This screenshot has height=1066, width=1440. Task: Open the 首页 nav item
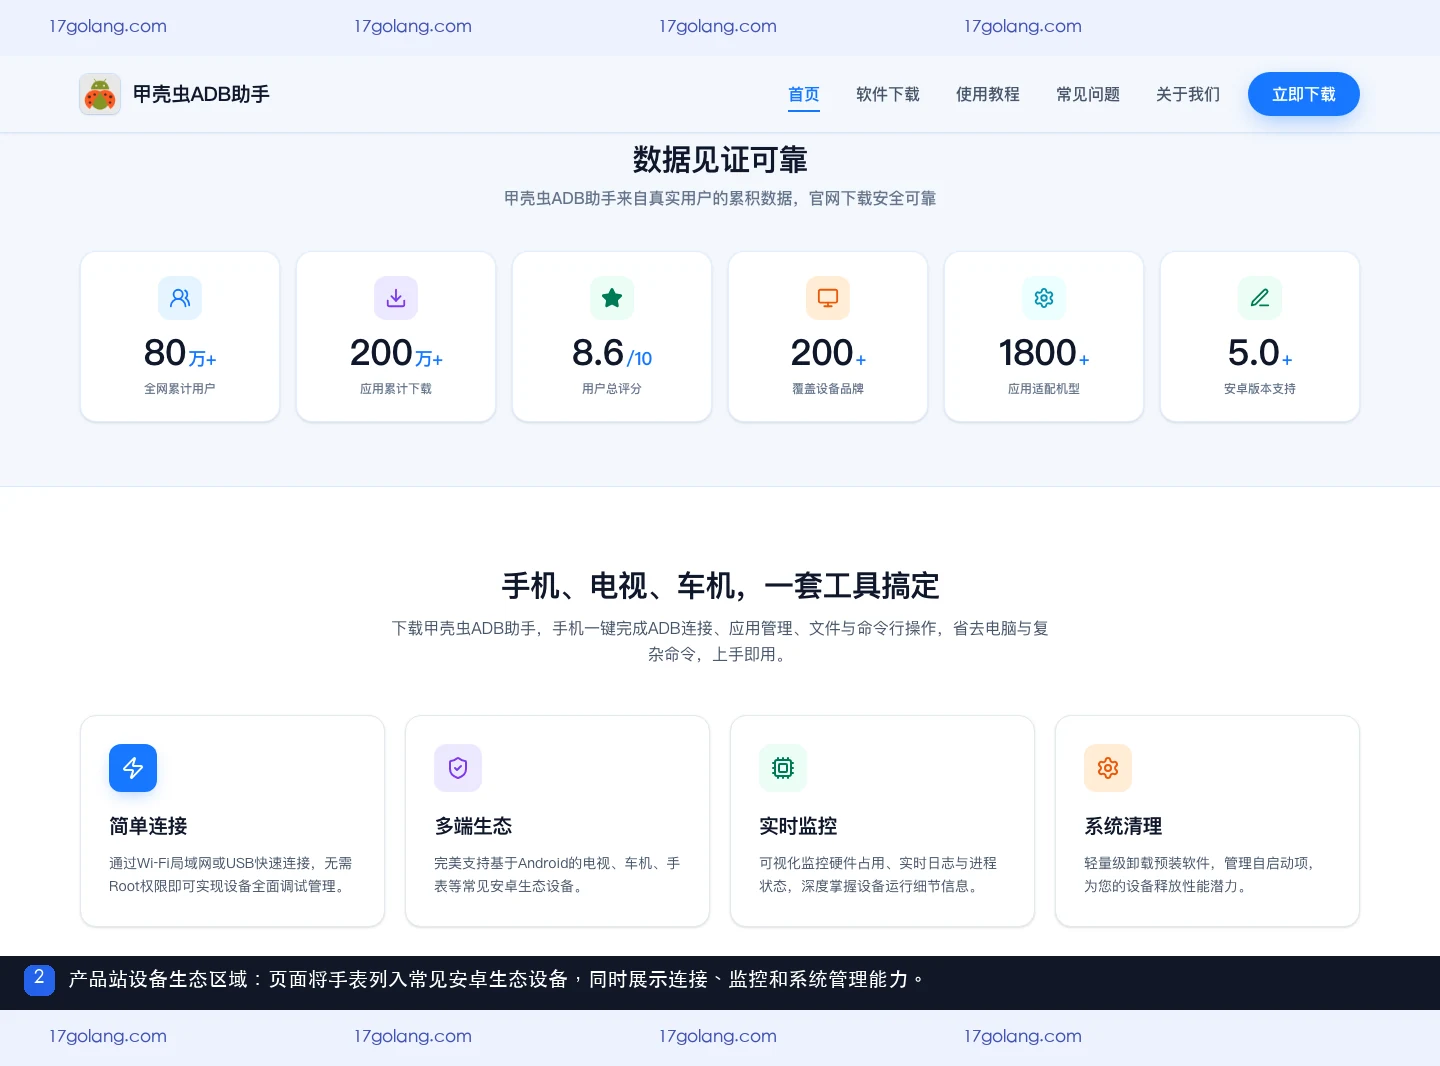point(804,94)
